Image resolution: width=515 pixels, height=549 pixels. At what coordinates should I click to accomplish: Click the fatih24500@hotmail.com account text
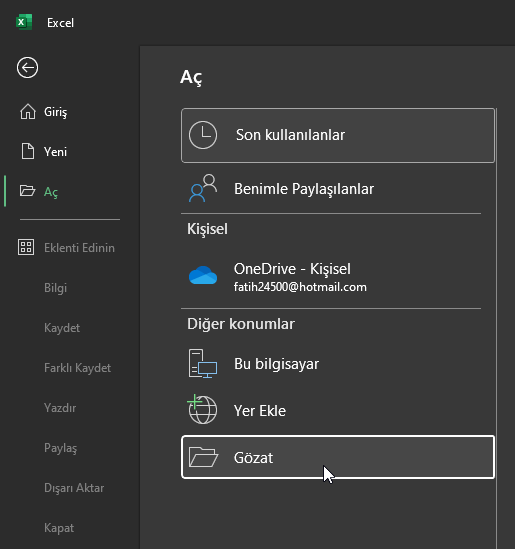click(x=300, y=287)
